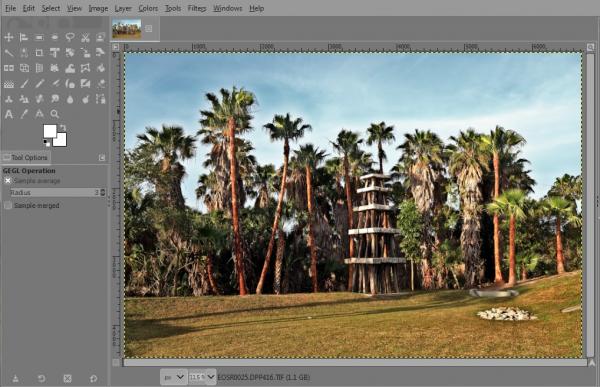
Task: Open the Colors menu
Action: coord(148,8)
